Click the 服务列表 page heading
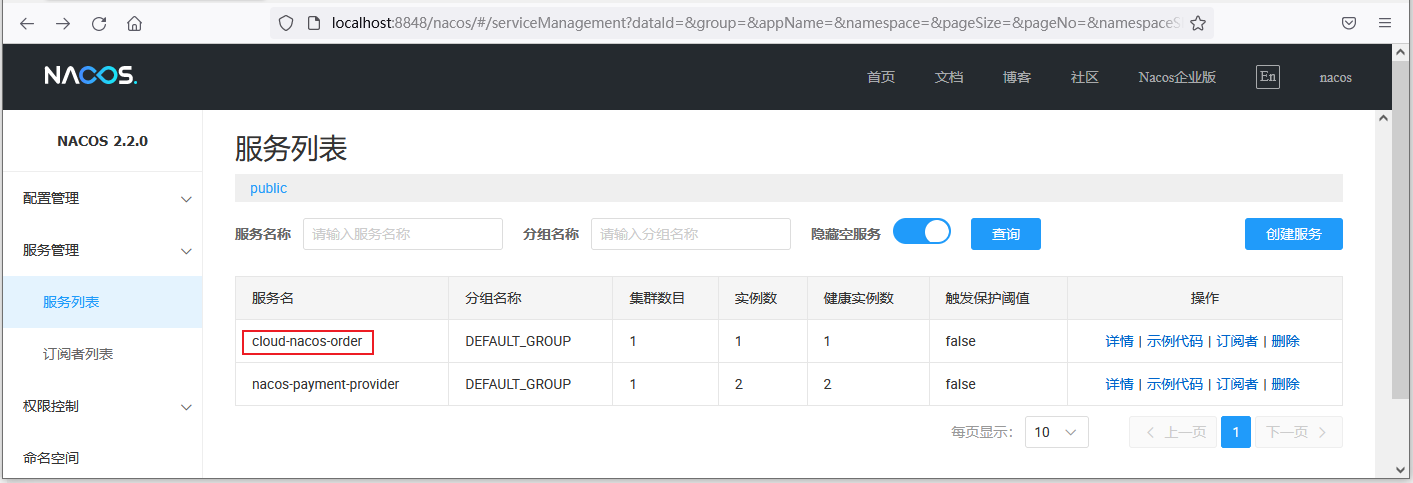Screen dimensions: 1413x483 (291, 149)
